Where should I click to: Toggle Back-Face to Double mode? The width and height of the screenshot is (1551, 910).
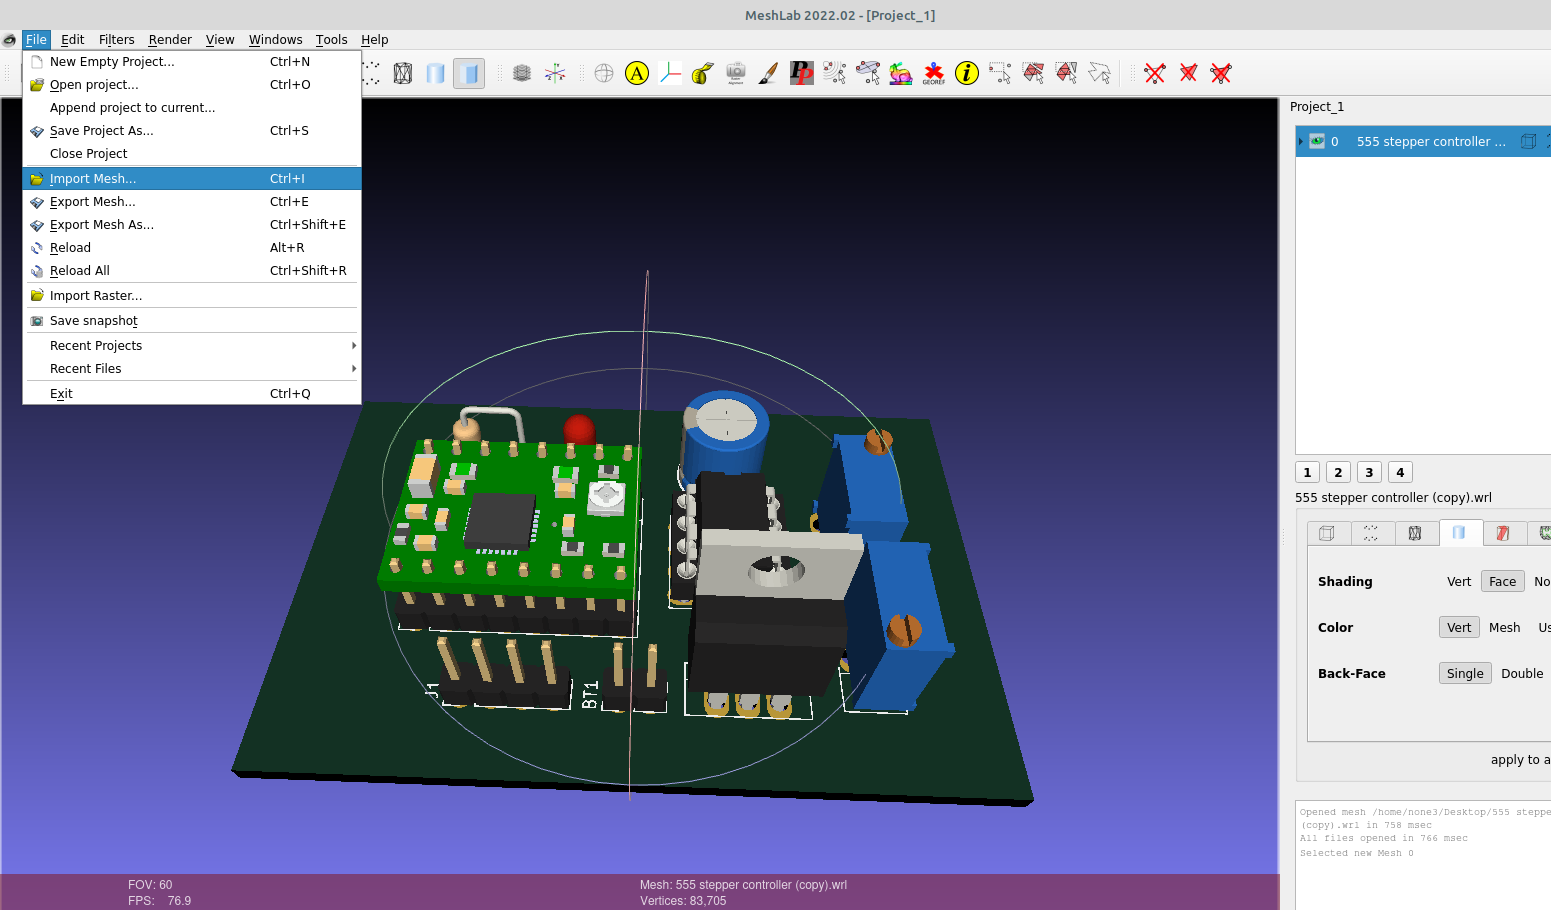1522,673
